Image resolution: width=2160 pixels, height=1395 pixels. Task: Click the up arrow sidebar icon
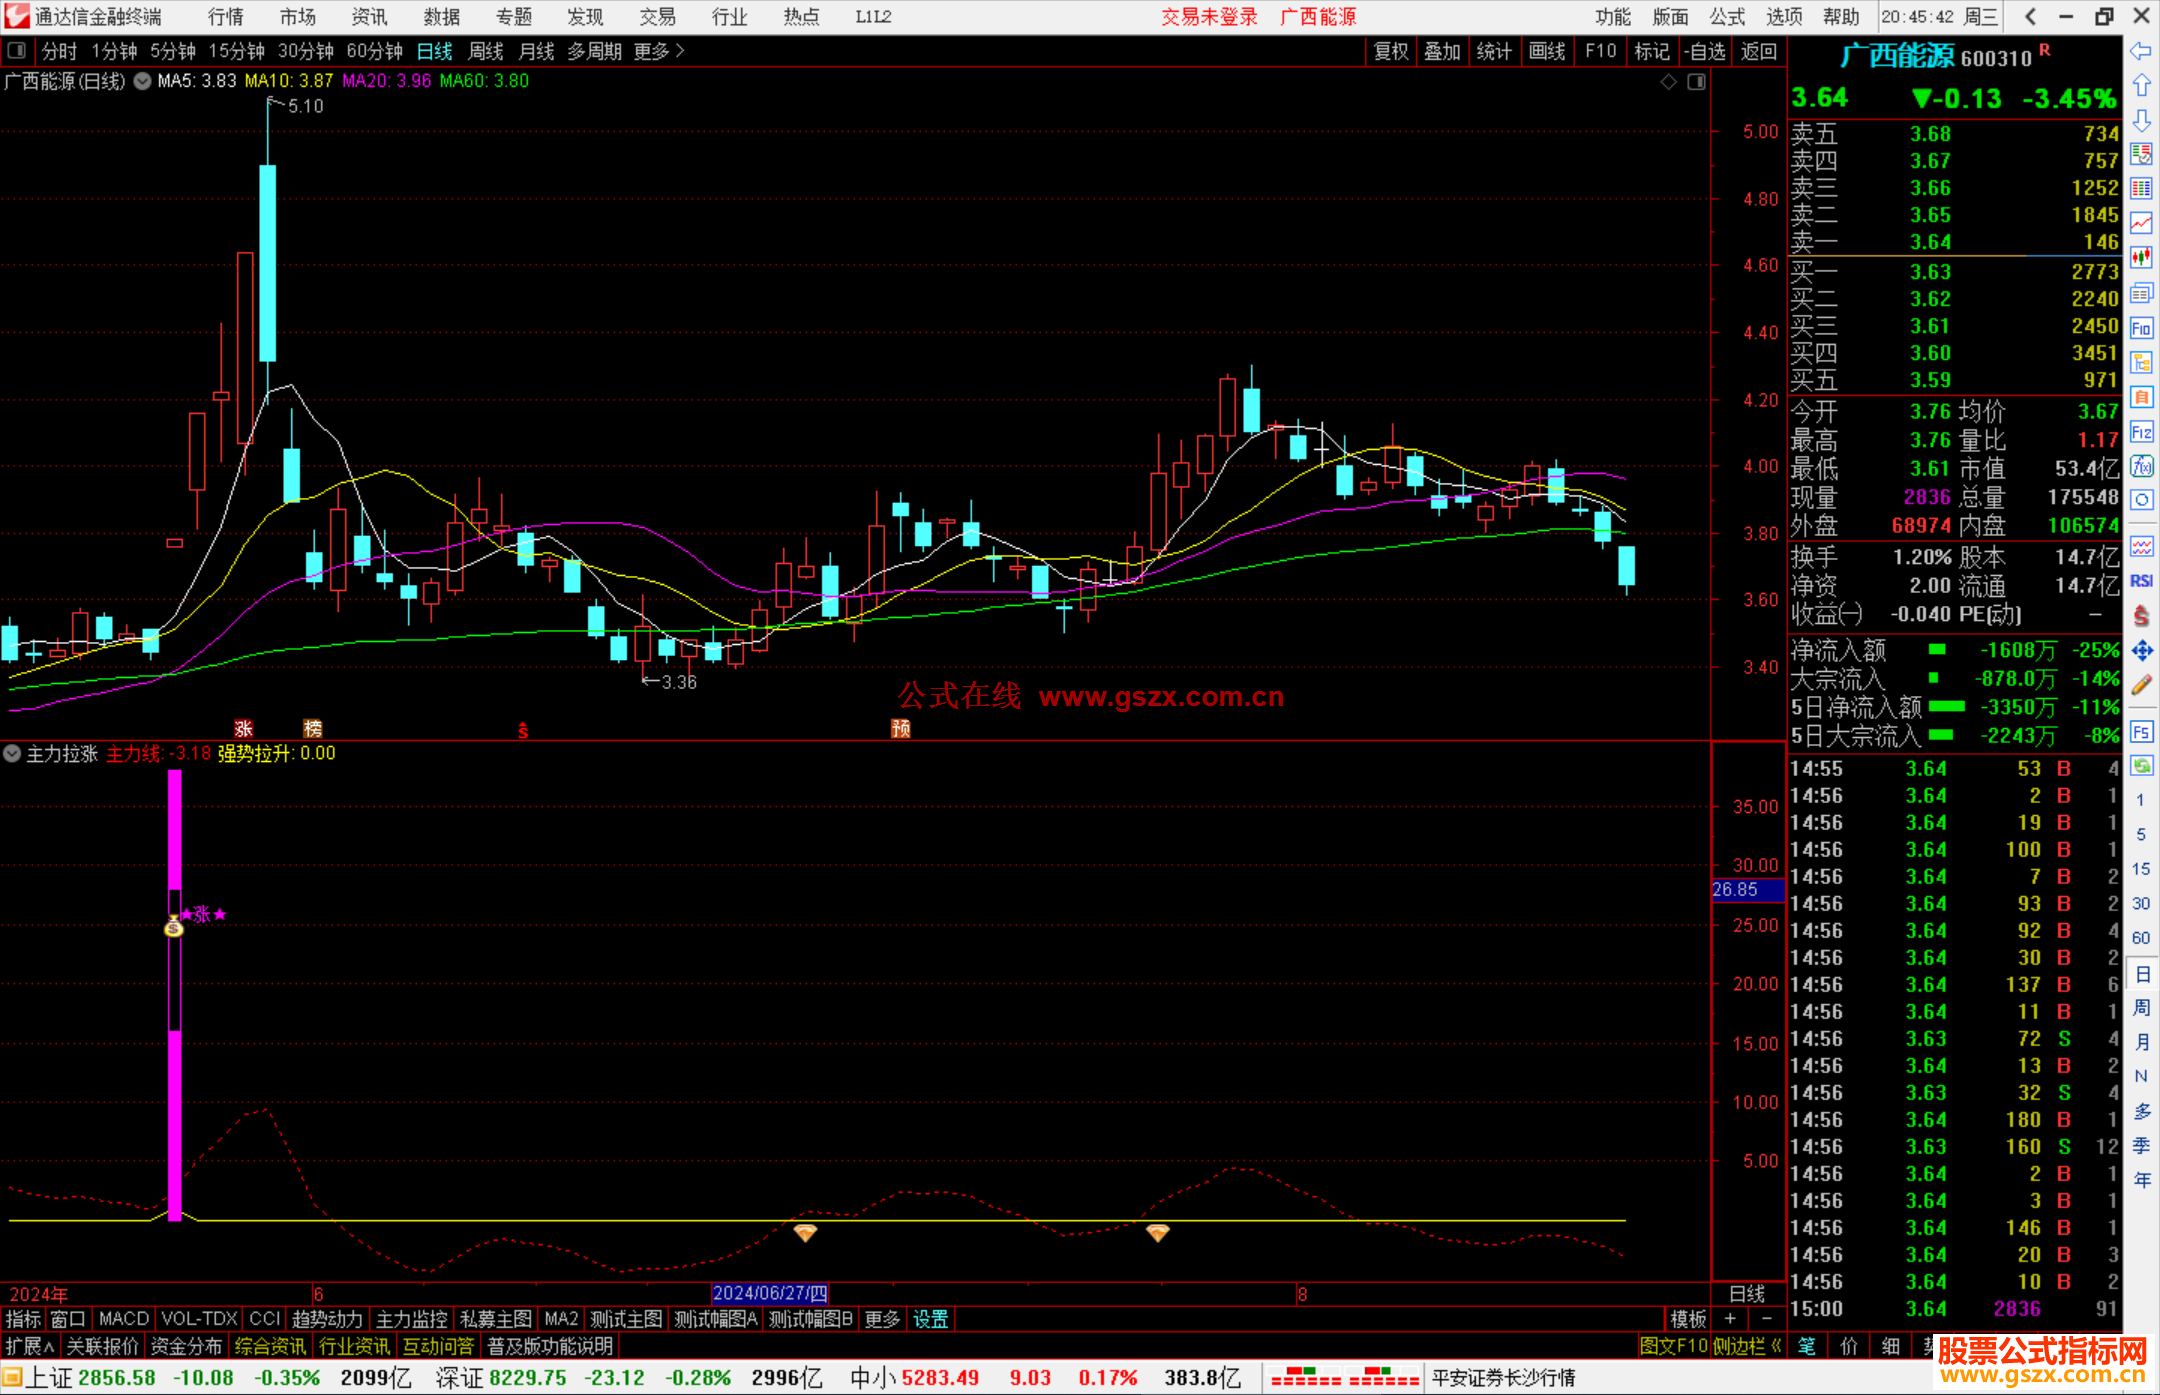[2141, 85]
